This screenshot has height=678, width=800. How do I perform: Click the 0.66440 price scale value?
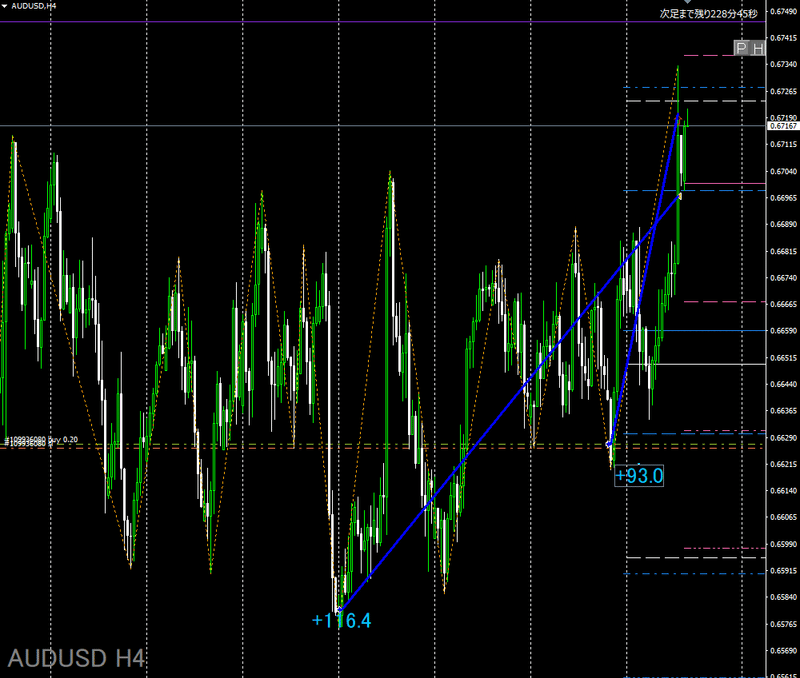783,384
